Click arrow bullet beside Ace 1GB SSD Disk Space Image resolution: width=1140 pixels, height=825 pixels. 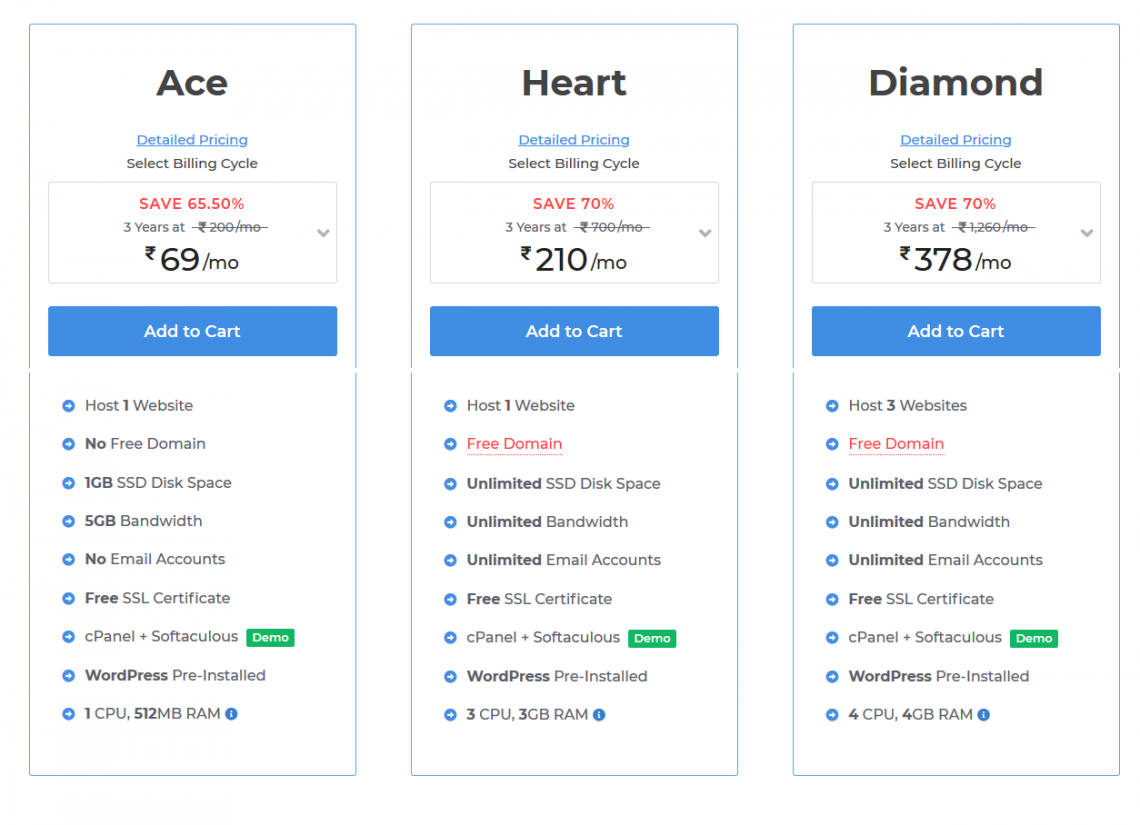tap(68, 483)
